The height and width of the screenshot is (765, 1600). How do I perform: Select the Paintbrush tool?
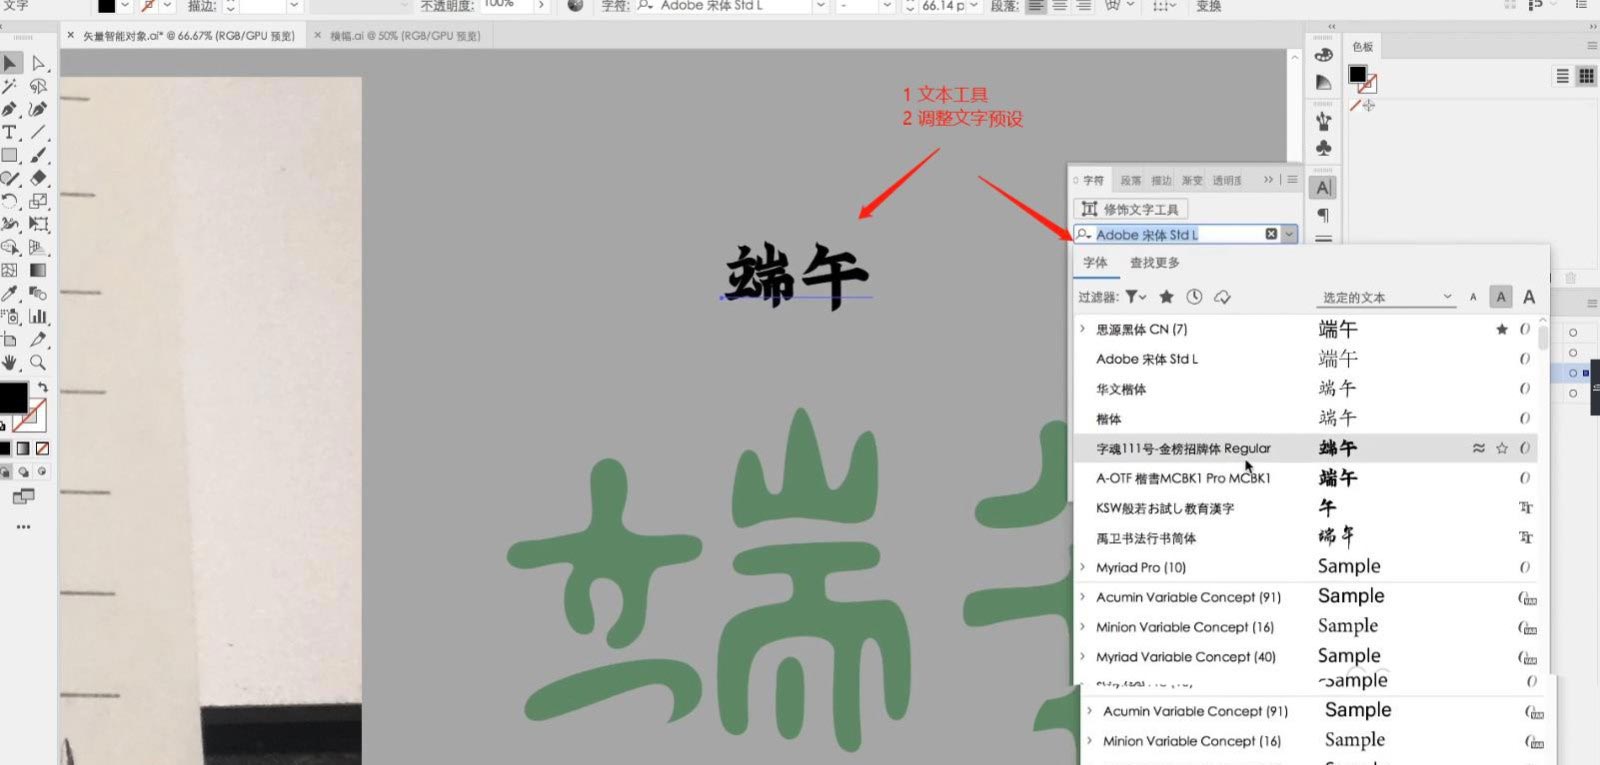[38, 155]
